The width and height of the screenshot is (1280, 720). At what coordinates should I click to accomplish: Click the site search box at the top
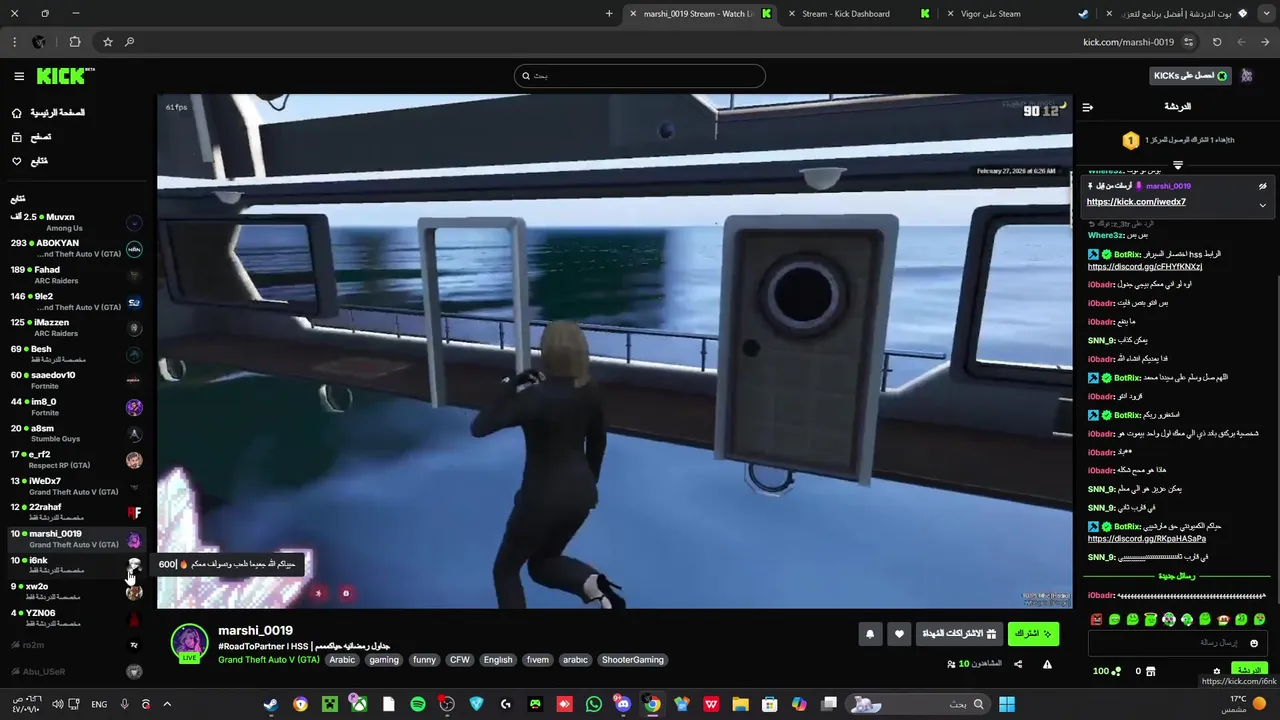click(x=640, y=76)
